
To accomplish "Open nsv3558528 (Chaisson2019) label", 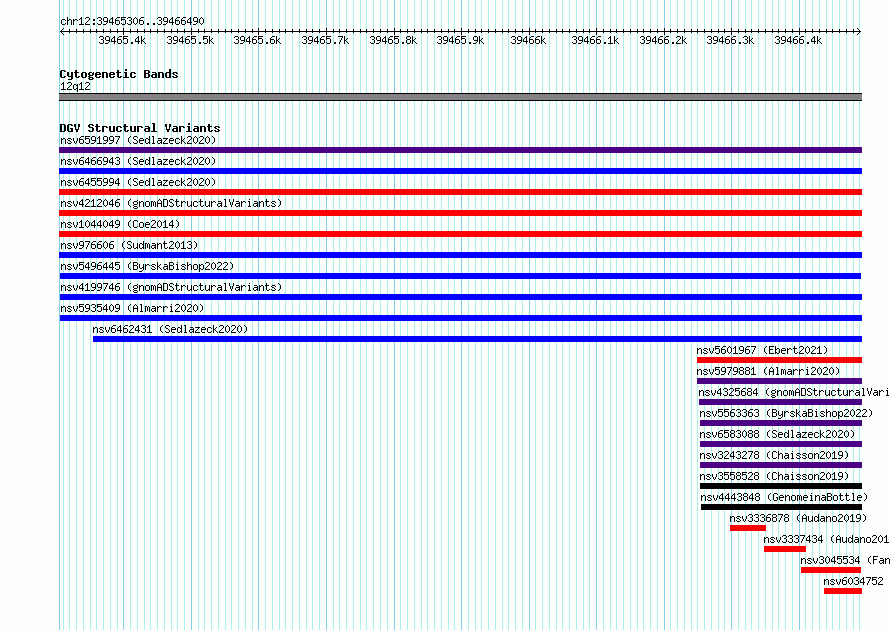I will [x=774, y=476].
